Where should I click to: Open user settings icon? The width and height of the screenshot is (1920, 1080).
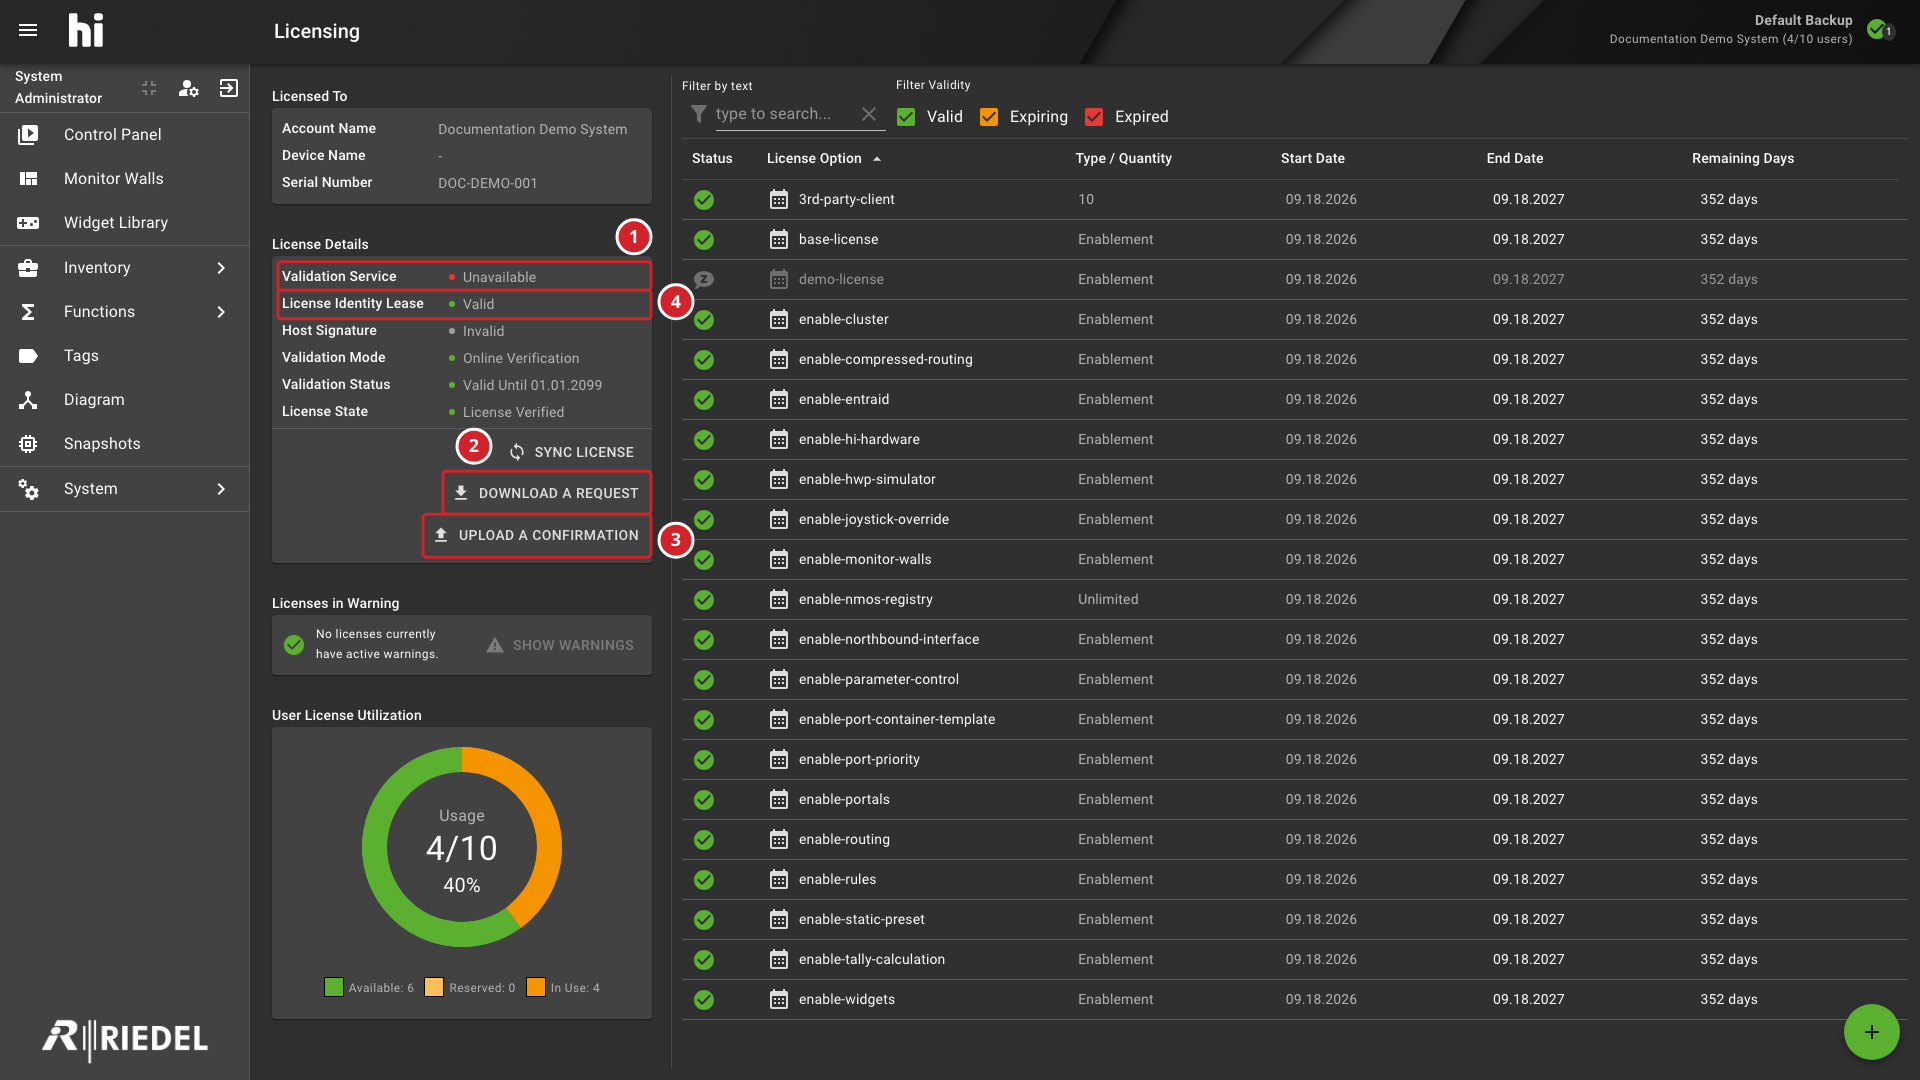tap(189, 88)
